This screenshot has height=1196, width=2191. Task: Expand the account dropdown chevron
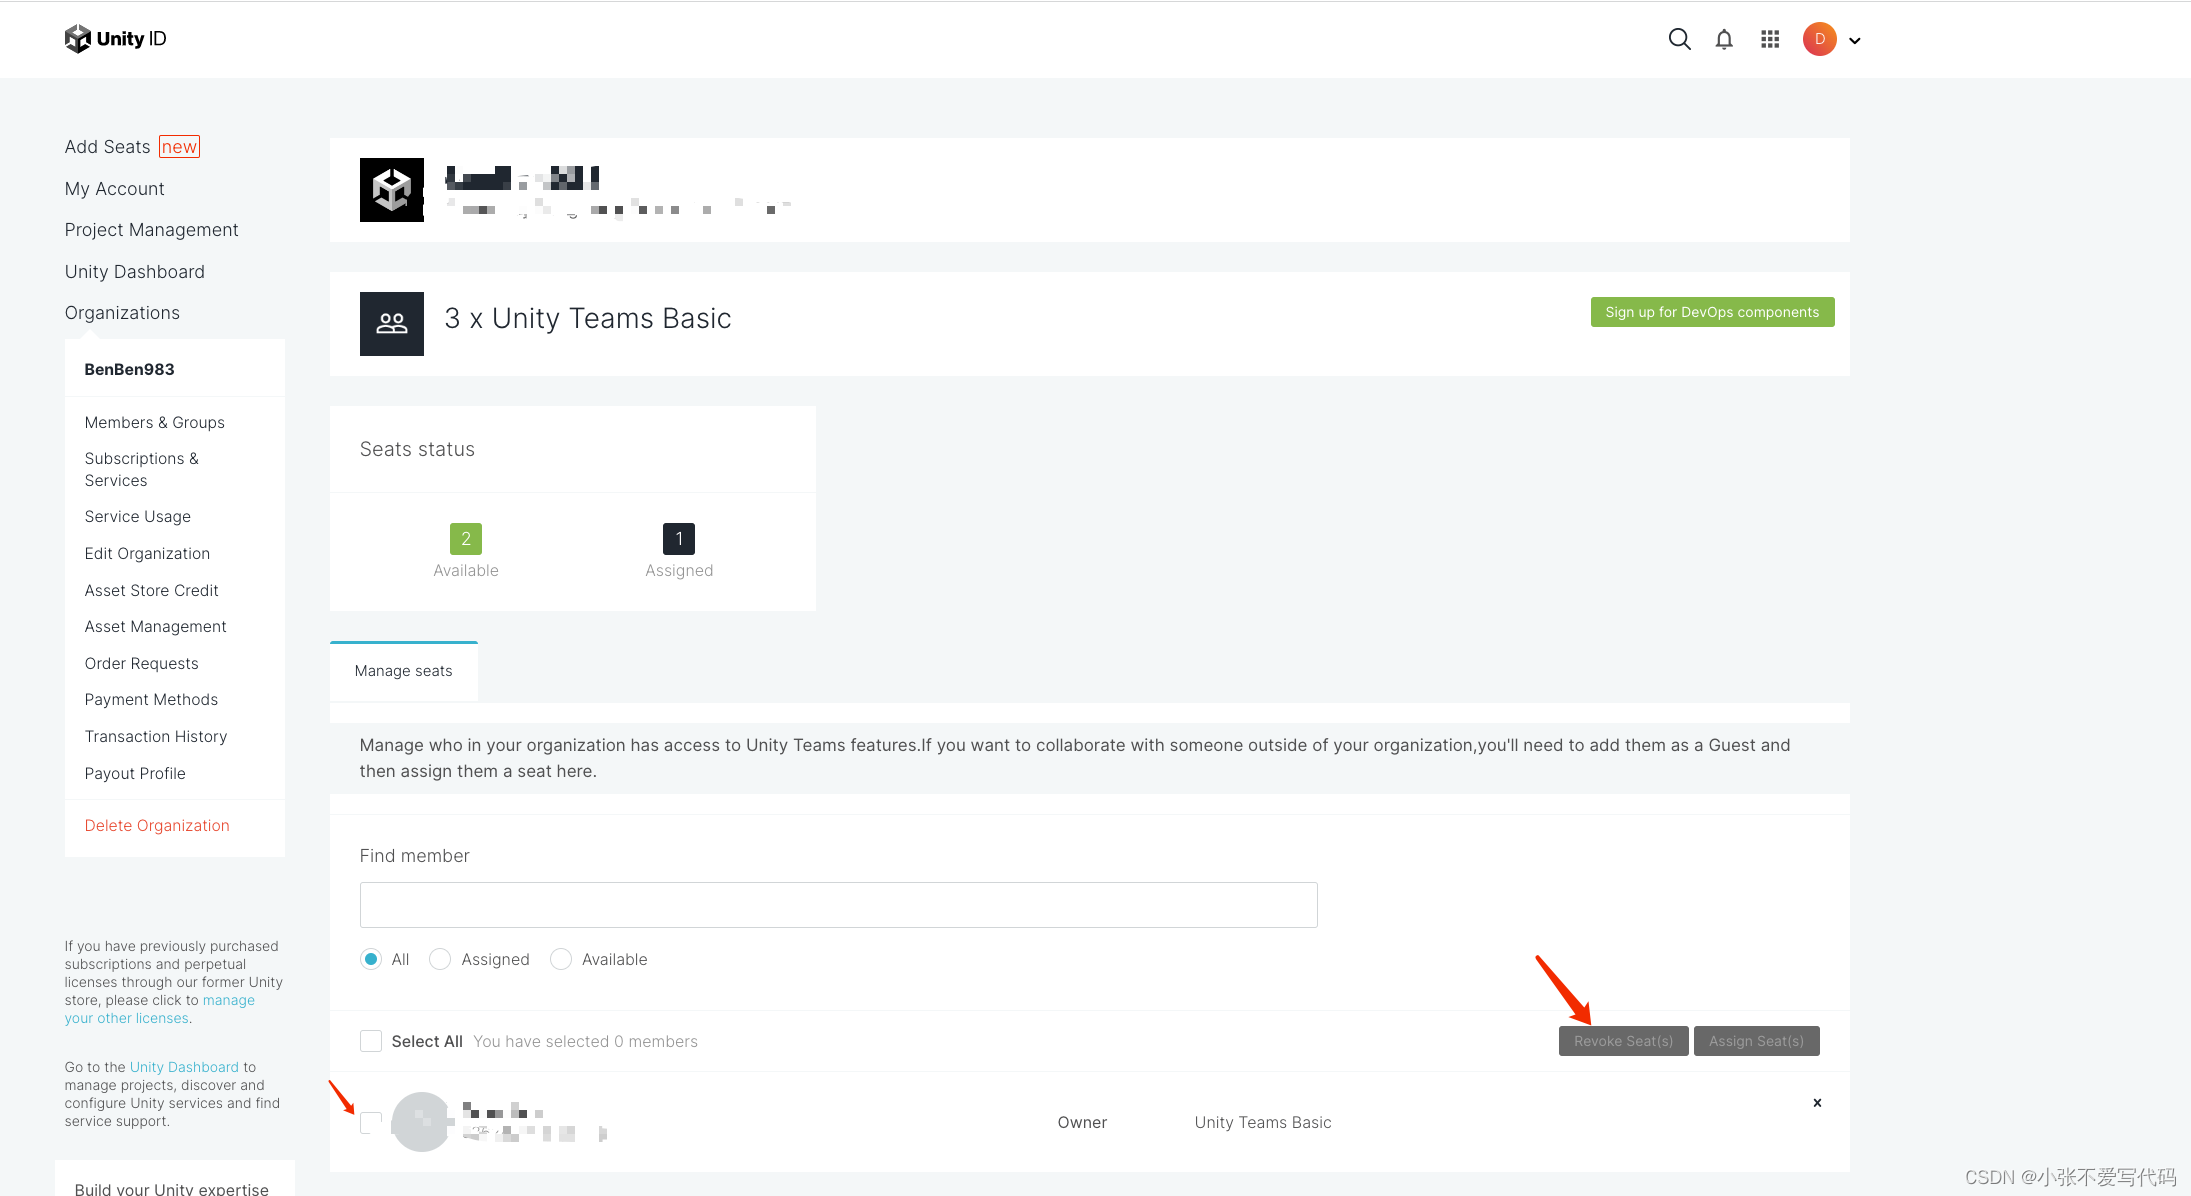click(1856, 41)
